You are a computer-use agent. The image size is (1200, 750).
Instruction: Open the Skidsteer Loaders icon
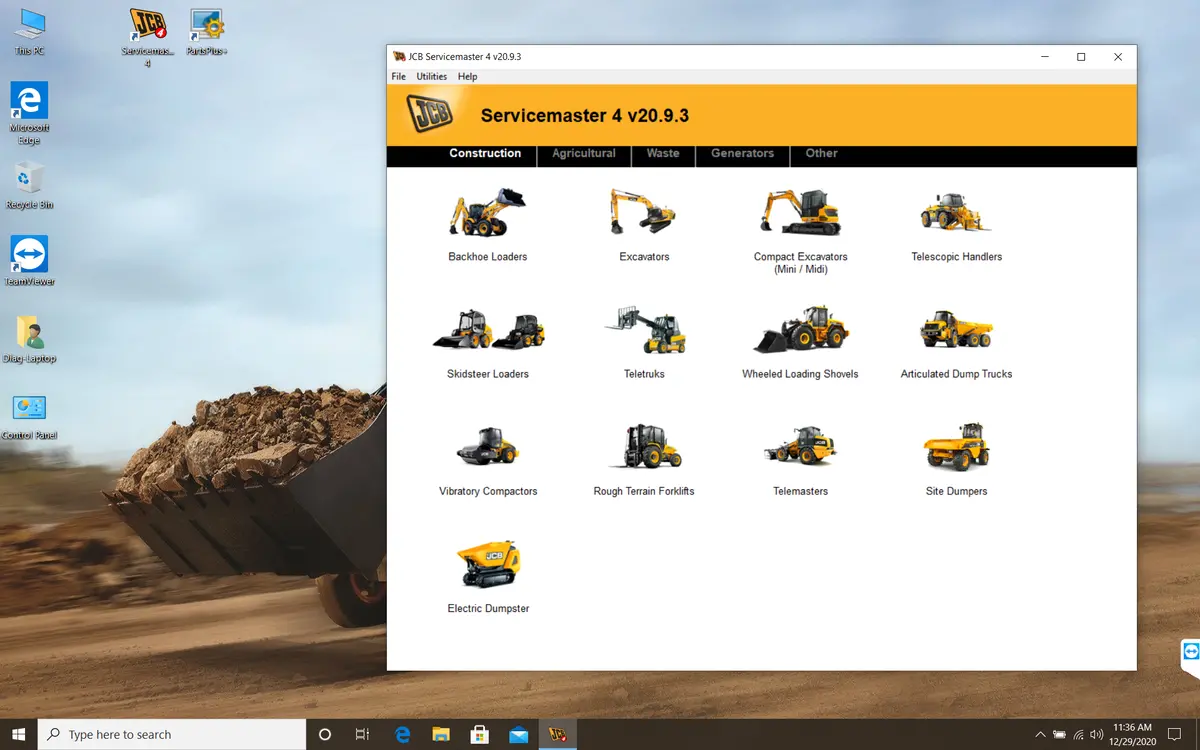(x=488, y=329)
